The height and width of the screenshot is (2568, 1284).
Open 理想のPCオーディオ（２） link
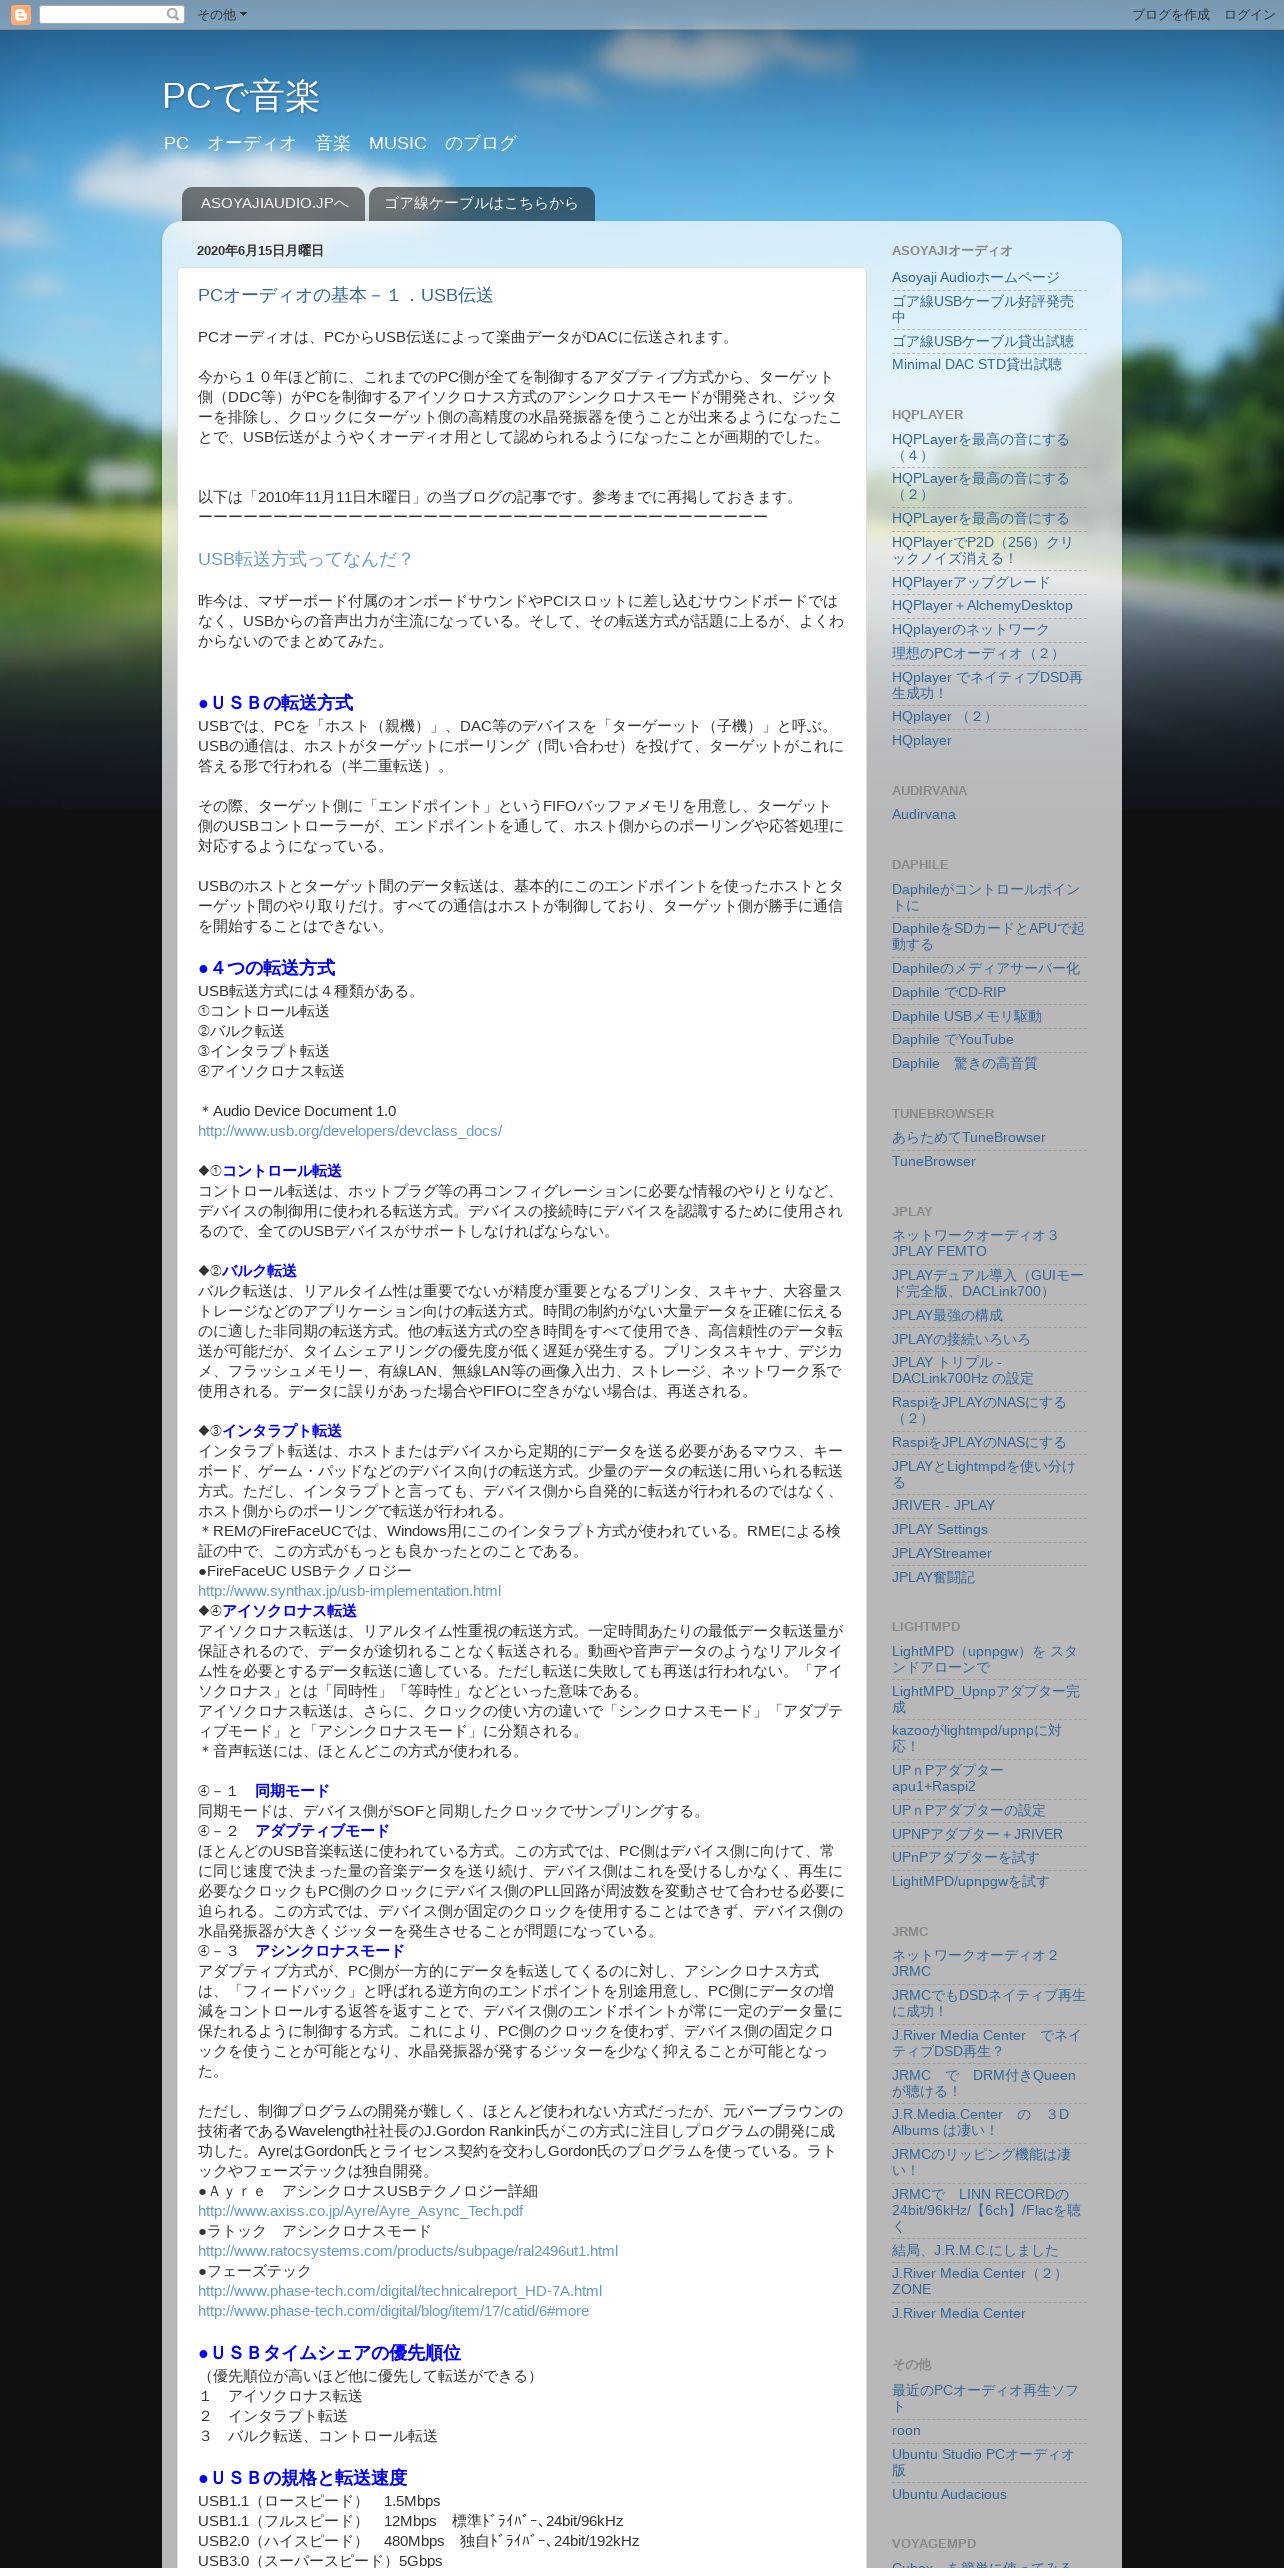(977, 653)
